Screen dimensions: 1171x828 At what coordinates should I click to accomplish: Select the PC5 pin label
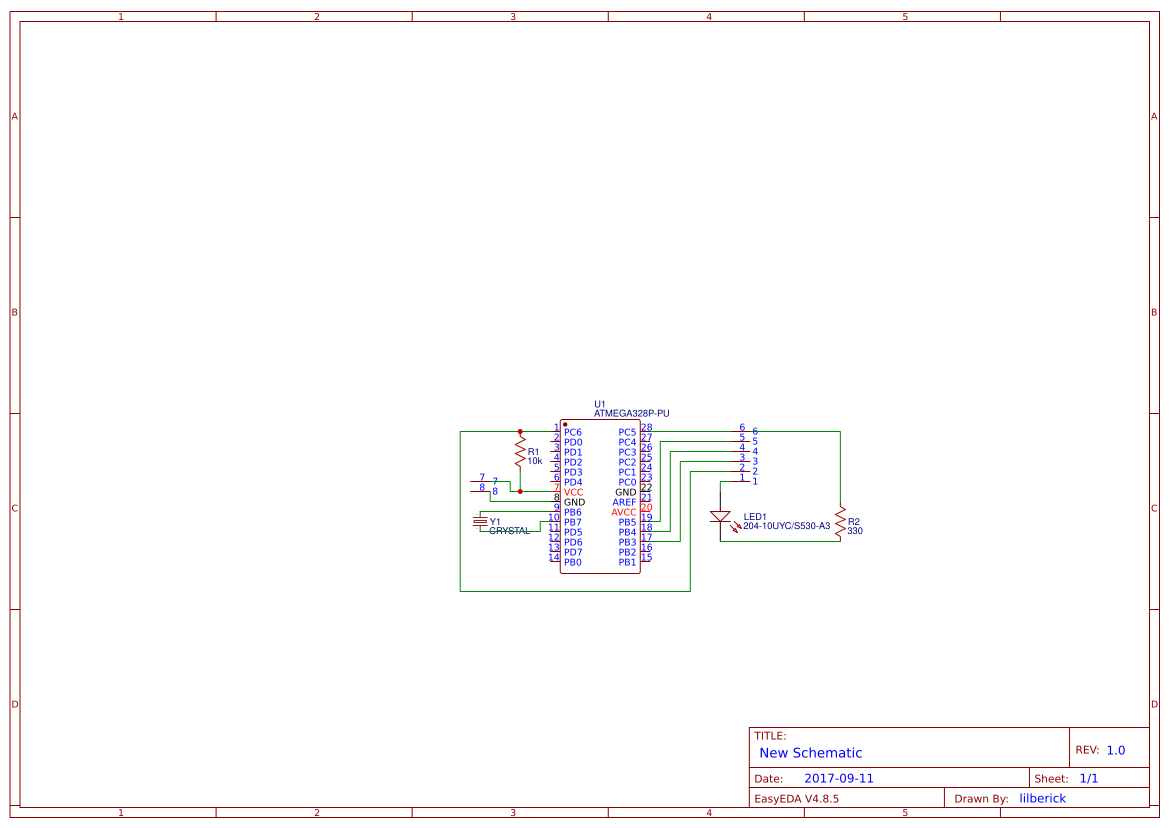pyautogui.click(x=627, y=432)
